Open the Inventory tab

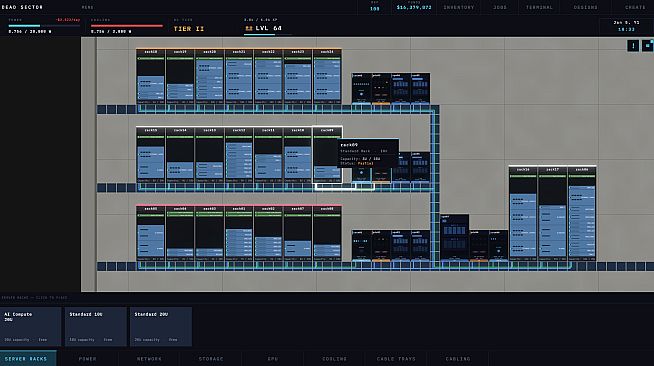(x=459, y=8)
